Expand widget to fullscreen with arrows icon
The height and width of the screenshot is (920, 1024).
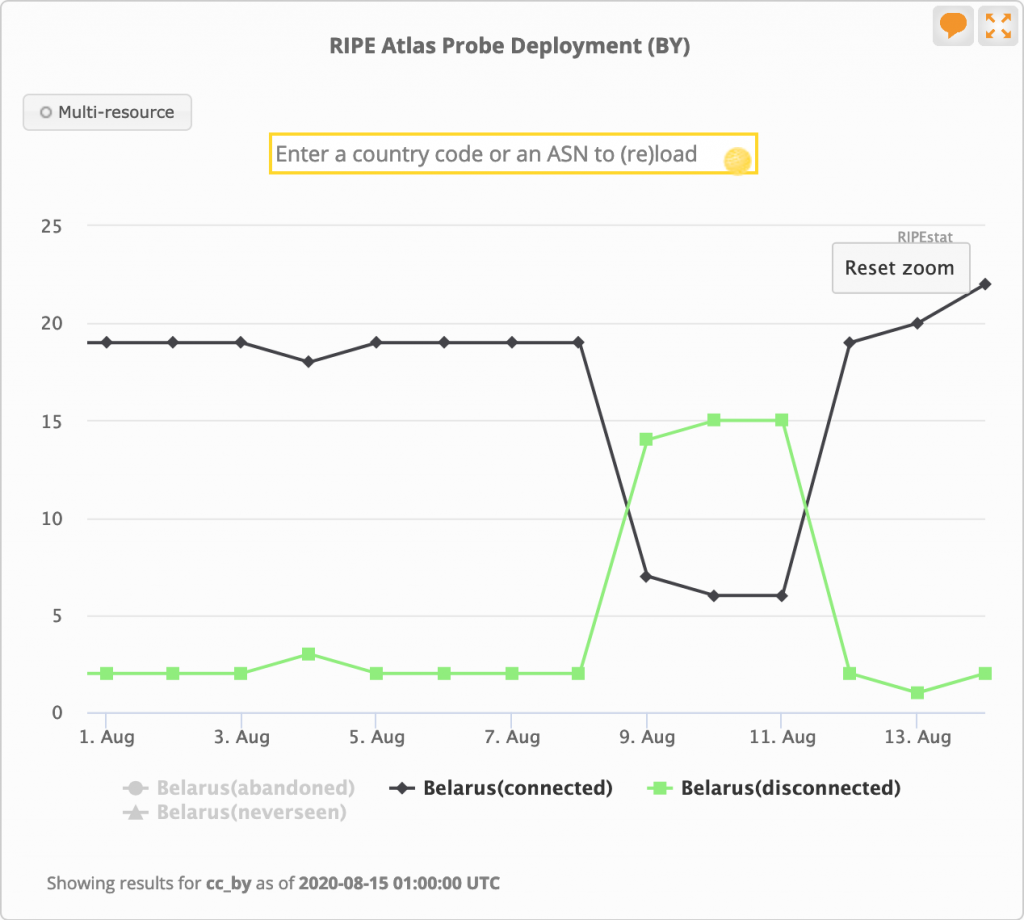[999, 26]
